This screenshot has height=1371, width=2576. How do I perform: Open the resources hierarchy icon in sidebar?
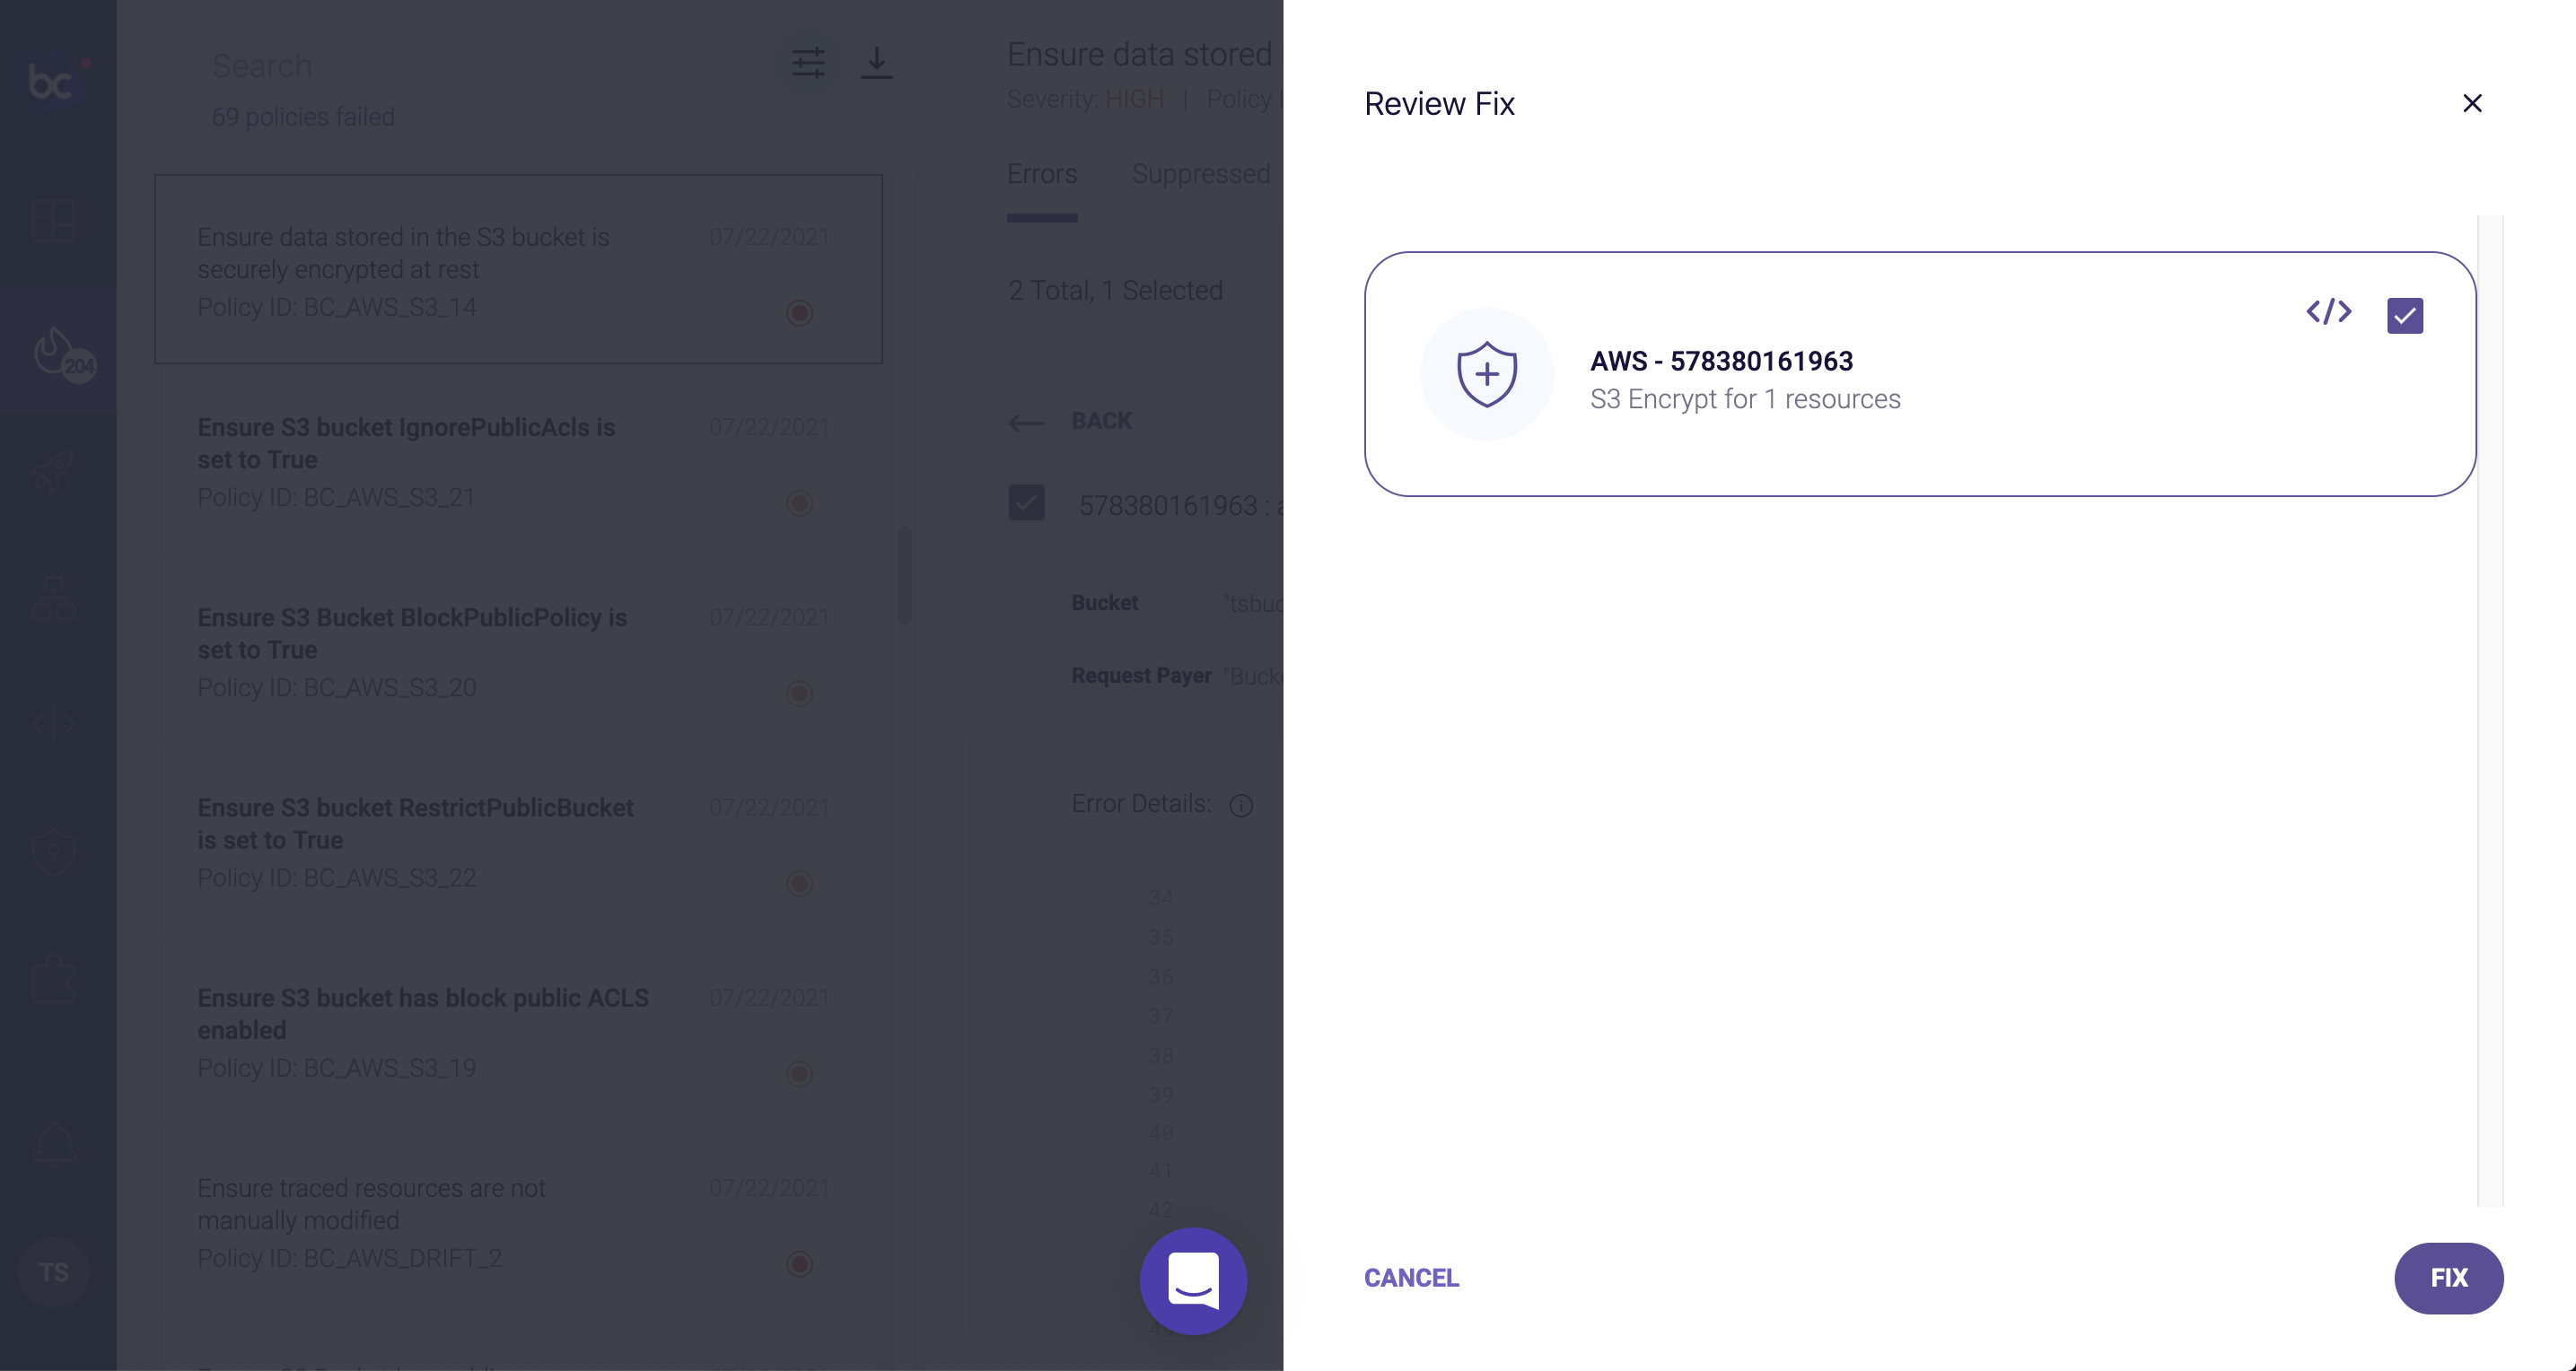[x=53, y=598]
